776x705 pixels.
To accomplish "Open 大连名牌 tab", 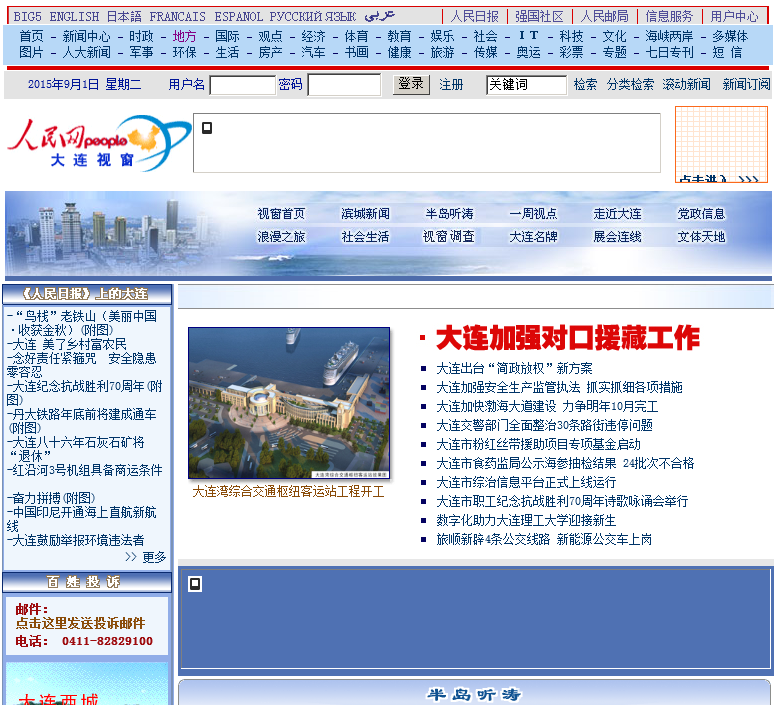I will click(533, 237).
